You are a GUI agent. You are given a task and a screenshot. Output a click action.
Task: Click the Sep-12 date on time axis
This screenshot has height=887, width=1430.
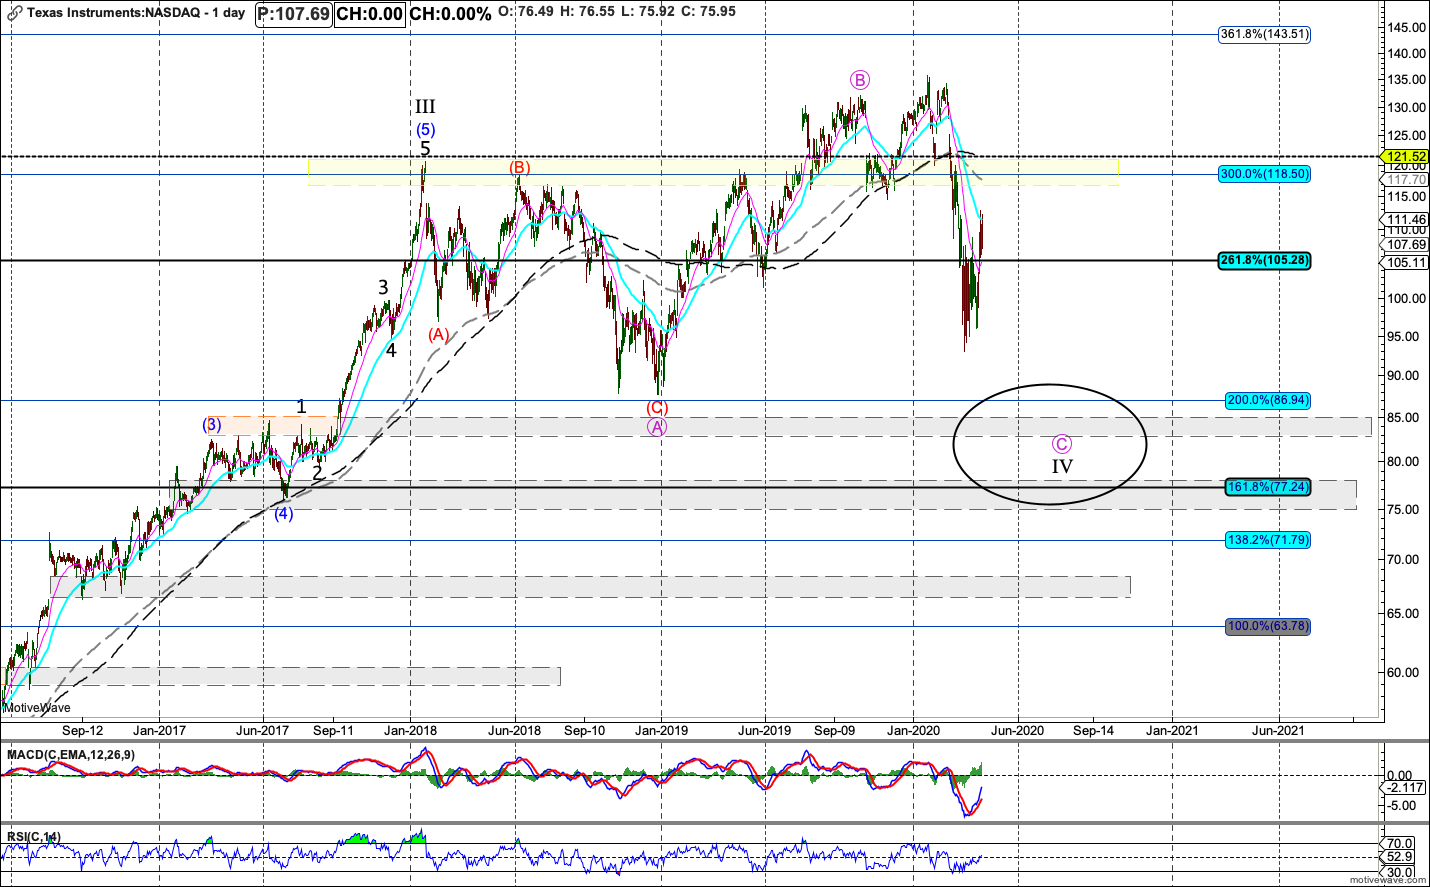click(x=82, y=730)
